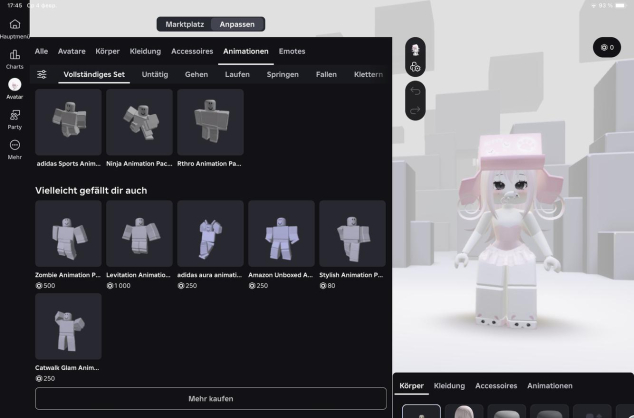634x418 pixels.
Task: Click the filter sliders icon
Action: click(x=42, y=74)
